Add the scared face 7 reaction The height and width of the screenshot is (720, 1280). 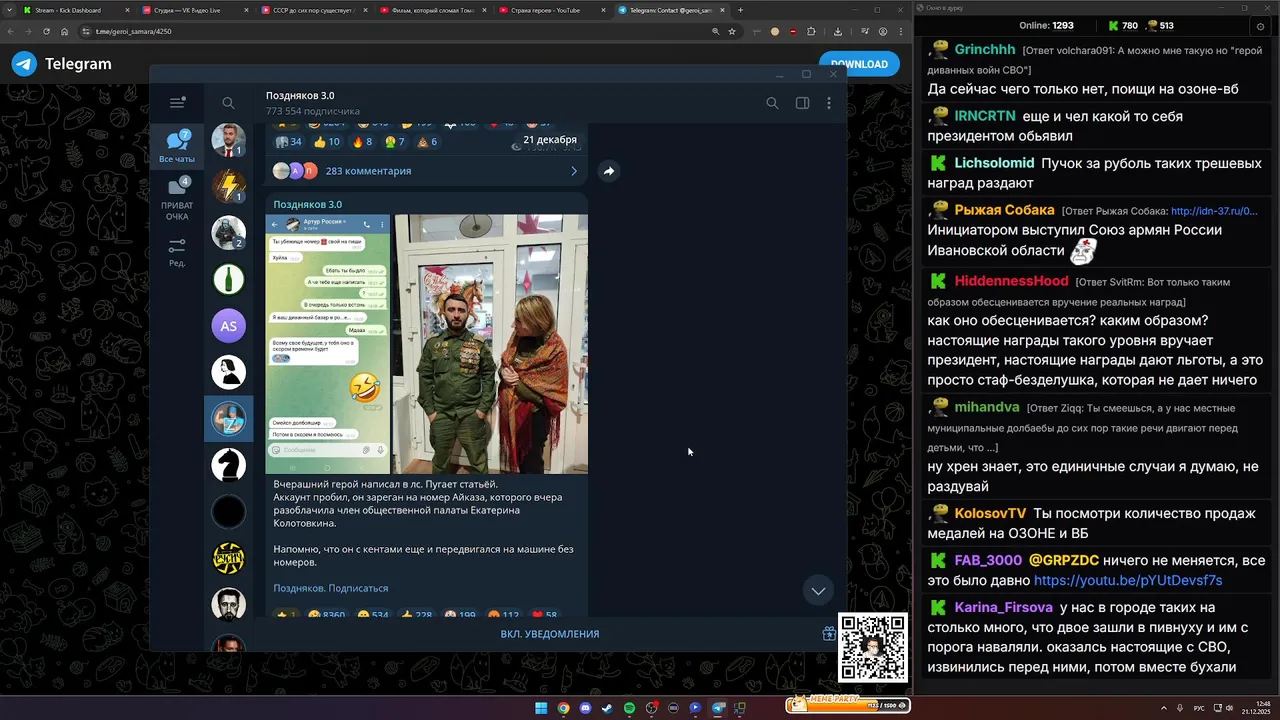tap(395, 142)
